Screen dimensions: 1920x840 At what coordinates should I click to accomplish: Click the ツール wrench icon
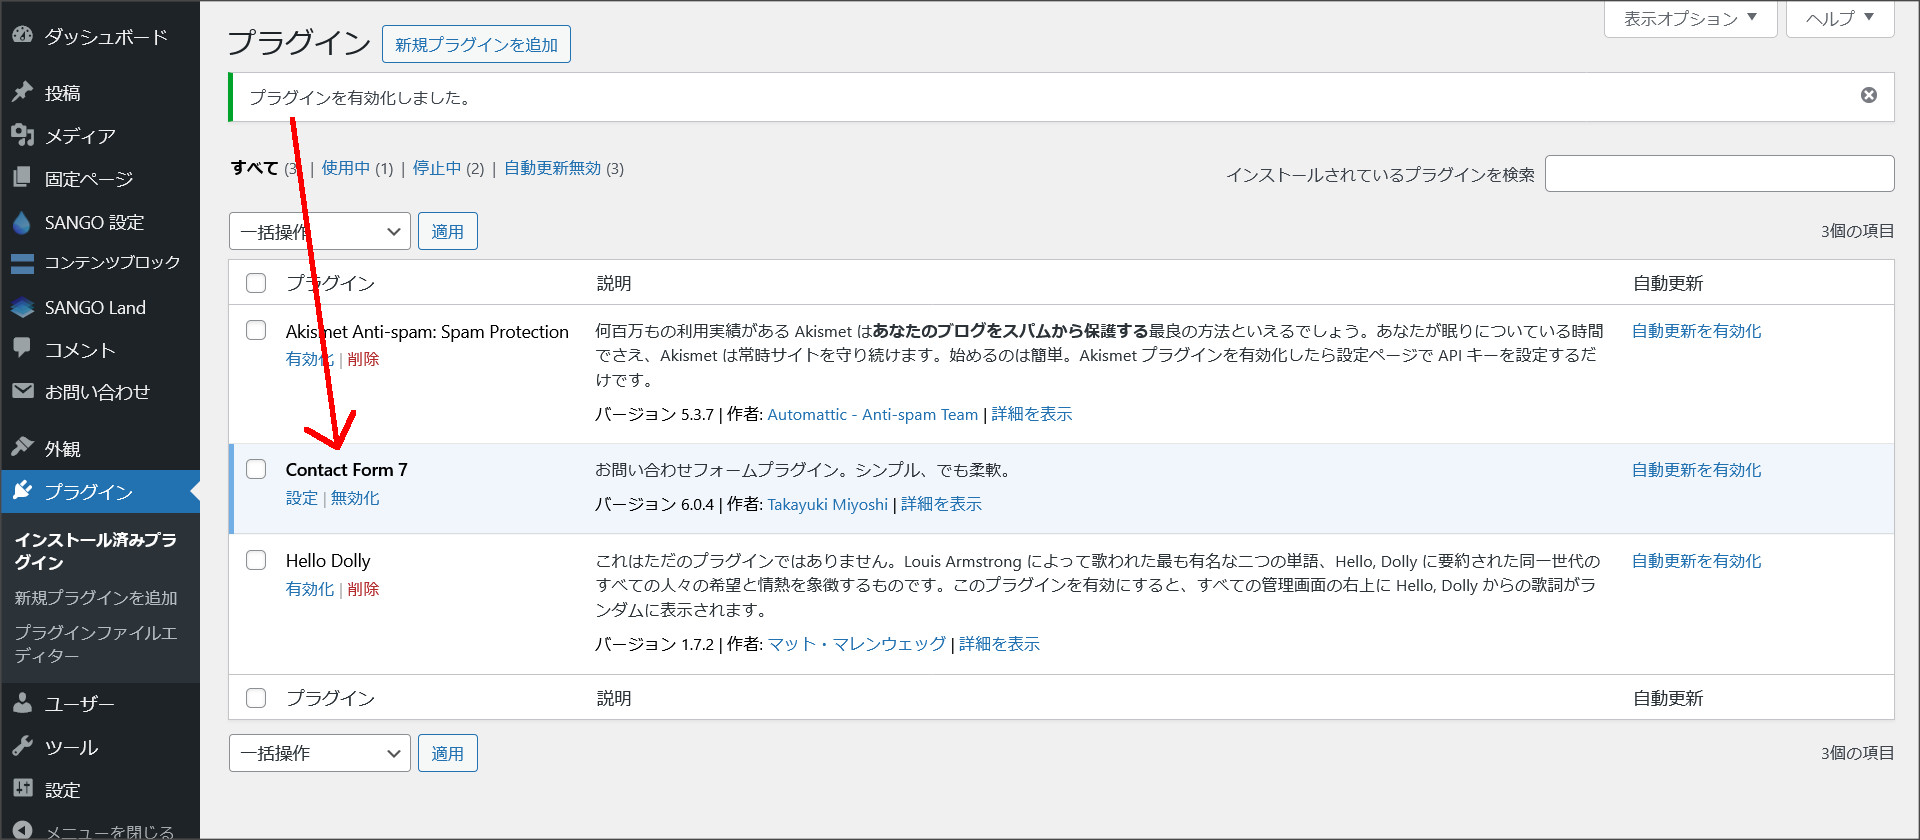(22, 746)
